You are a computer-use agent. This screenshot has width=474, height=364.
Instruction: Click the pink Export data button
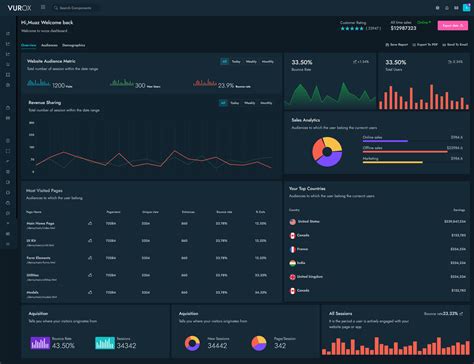point(453,25)
